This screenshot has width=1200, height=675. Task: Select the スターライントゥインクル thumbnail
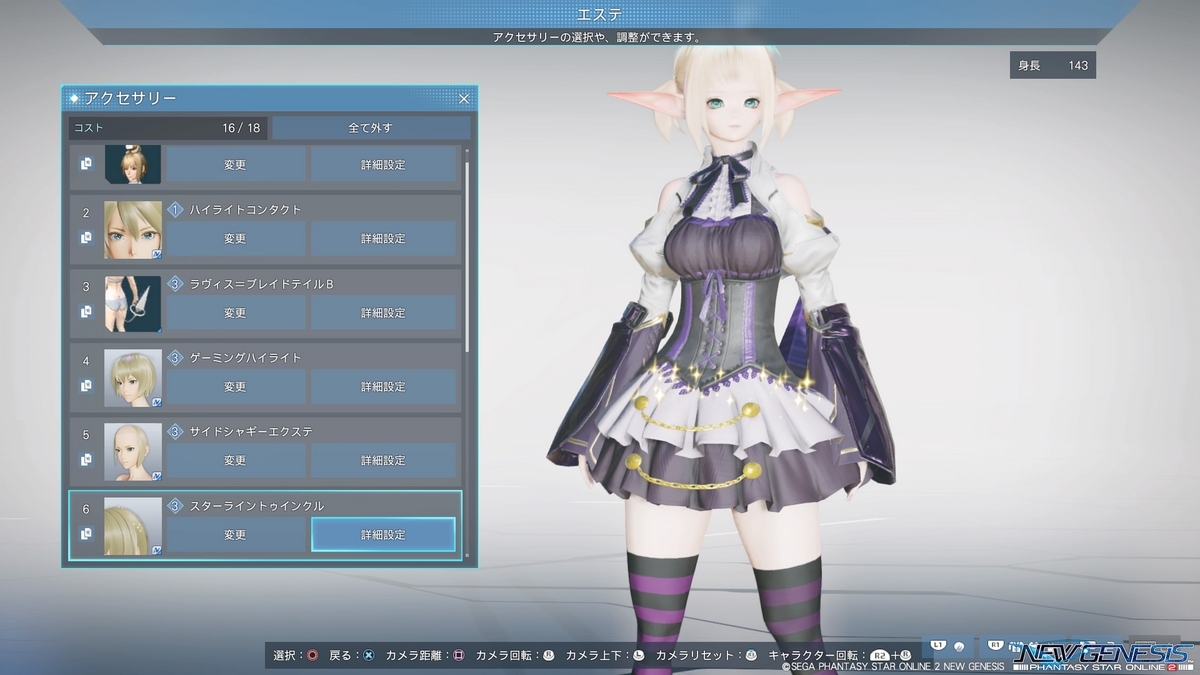tap(133, 526)
